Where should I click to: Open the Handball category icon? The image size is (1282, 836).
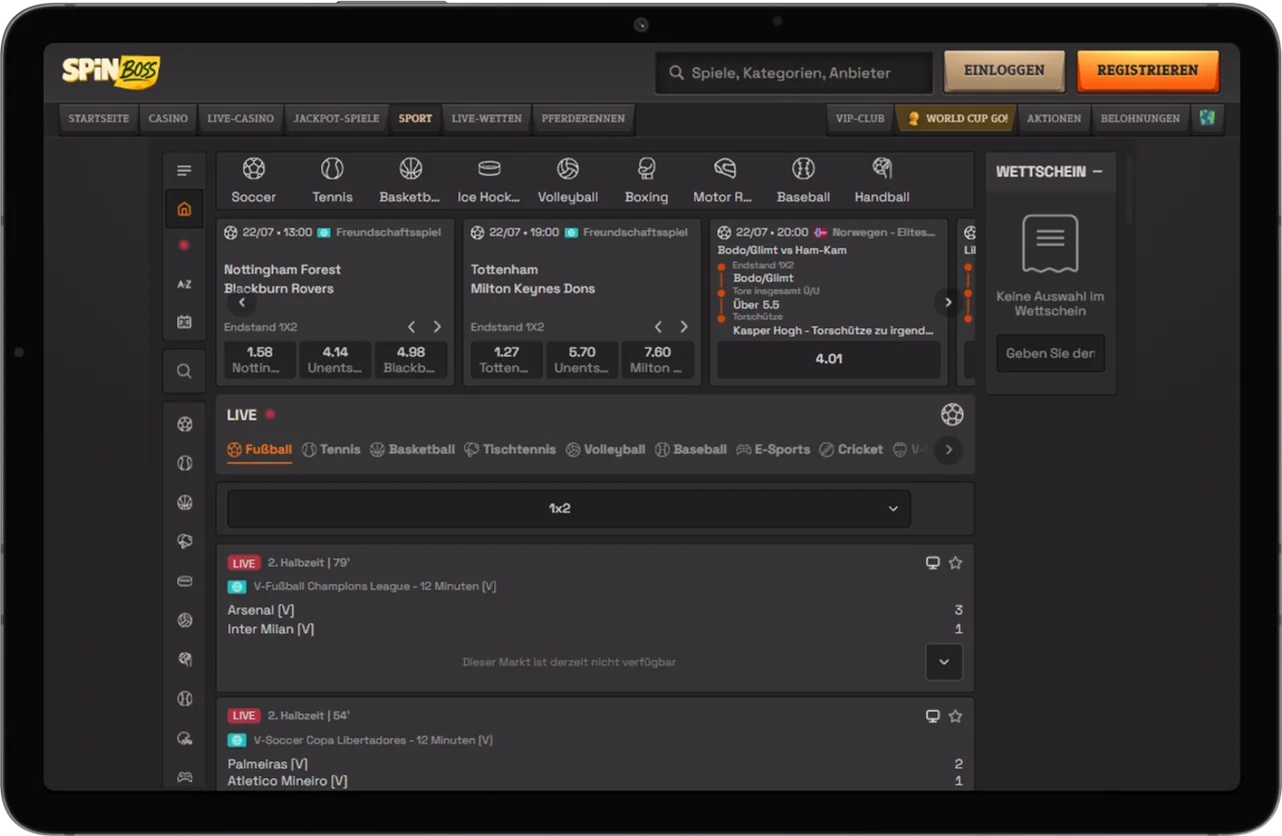point(882,168)
